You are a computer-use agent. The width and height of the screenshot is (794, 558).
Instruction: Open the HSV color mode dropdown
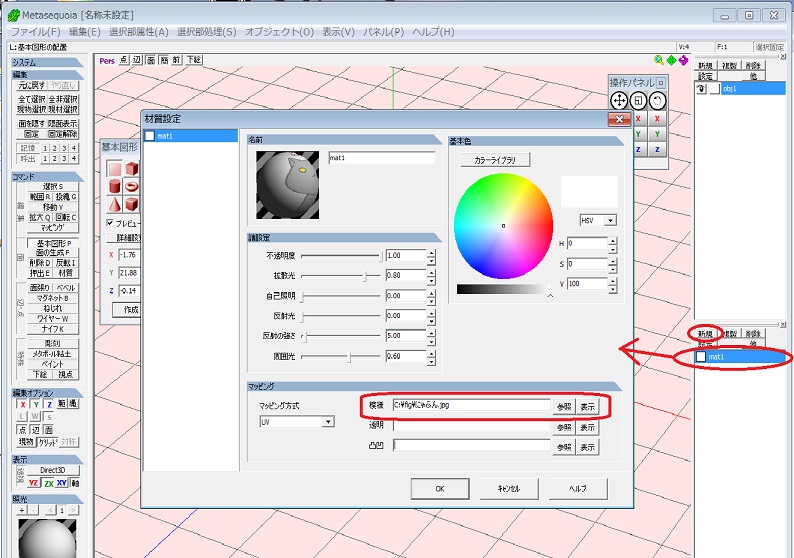coord(599,220)
